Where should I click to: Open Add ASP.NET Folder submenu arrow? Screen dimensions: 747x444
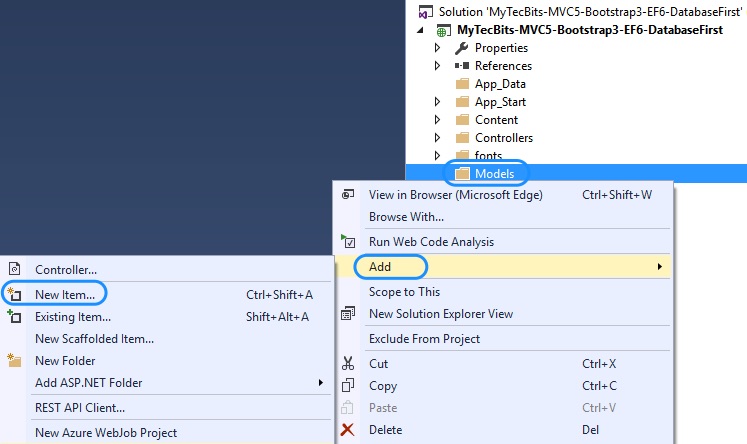[321, 383]
